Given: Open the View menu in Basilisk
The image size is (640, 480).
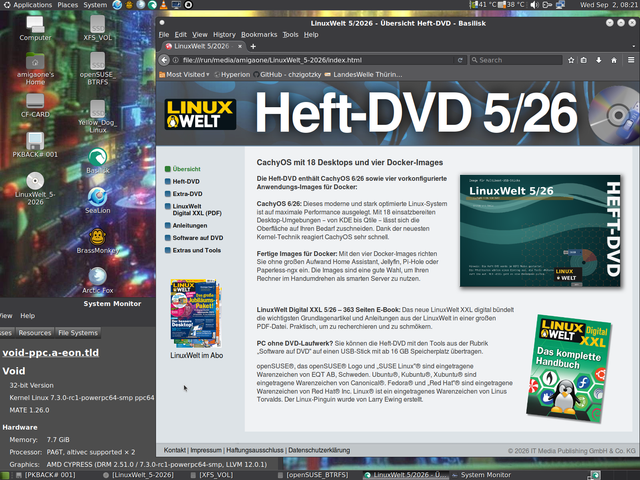Looking at the screenshot, I should (200, 35).
